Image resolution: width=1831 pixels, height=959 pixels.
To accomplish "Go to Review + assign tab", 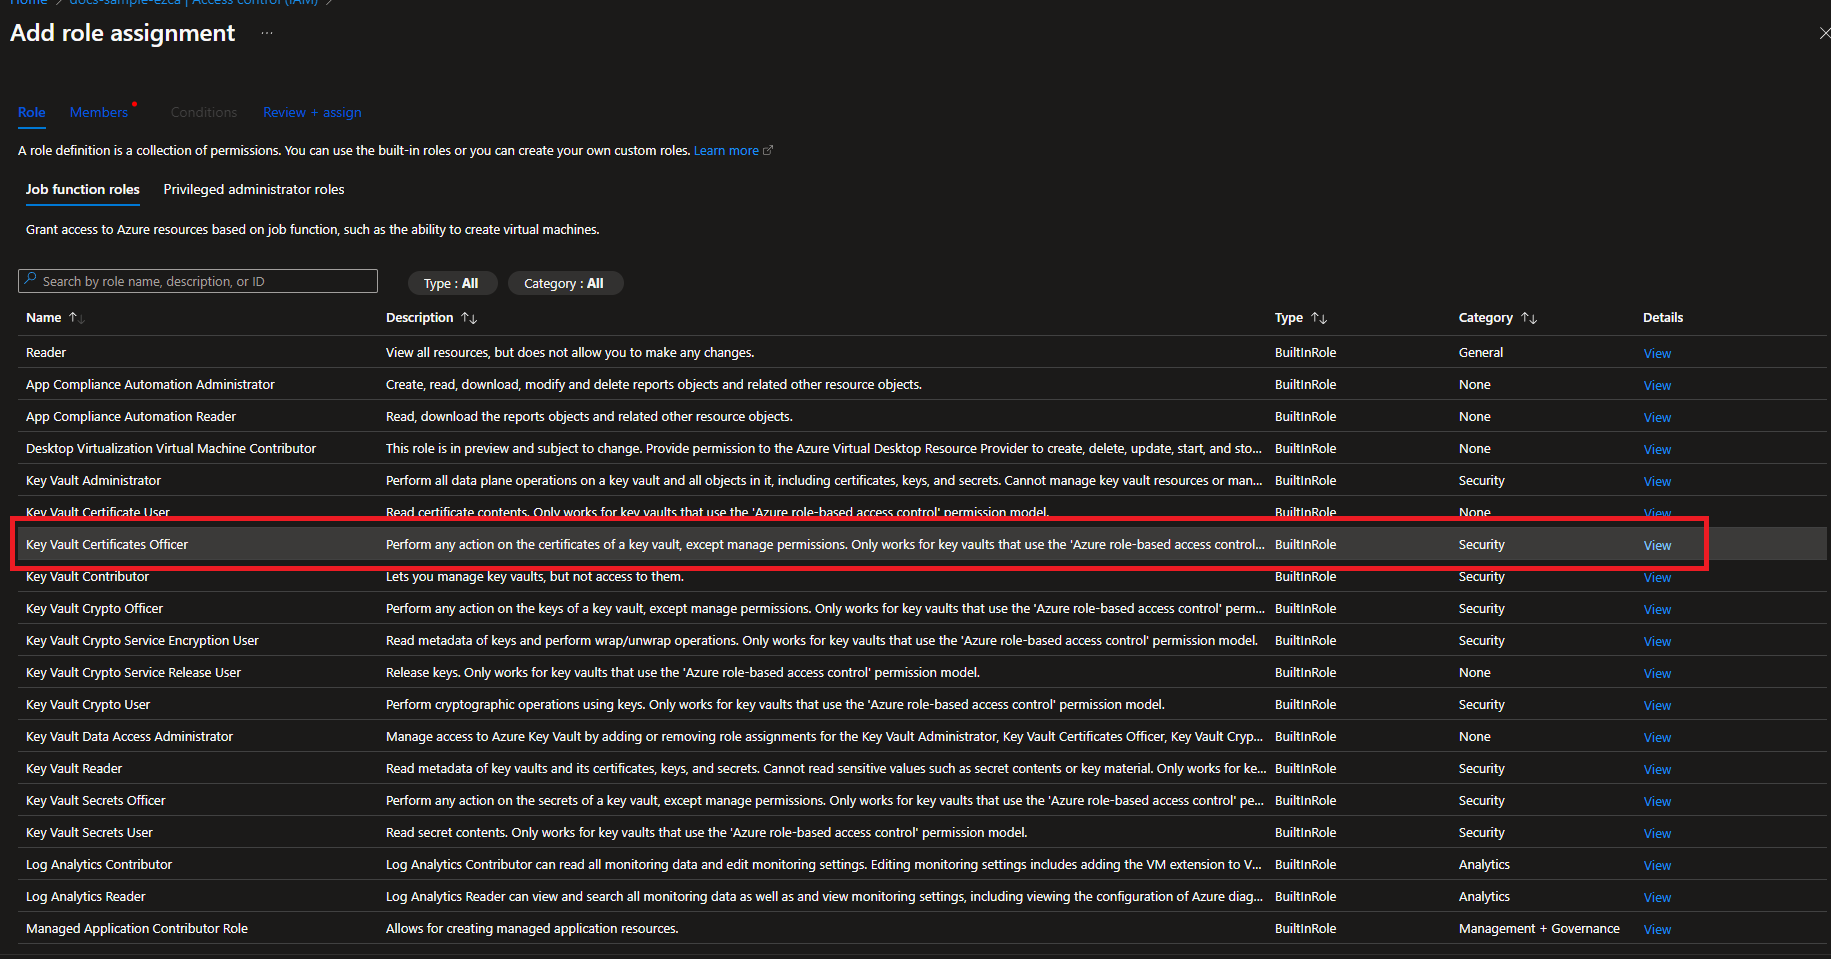I will click(x=312, y=113).
